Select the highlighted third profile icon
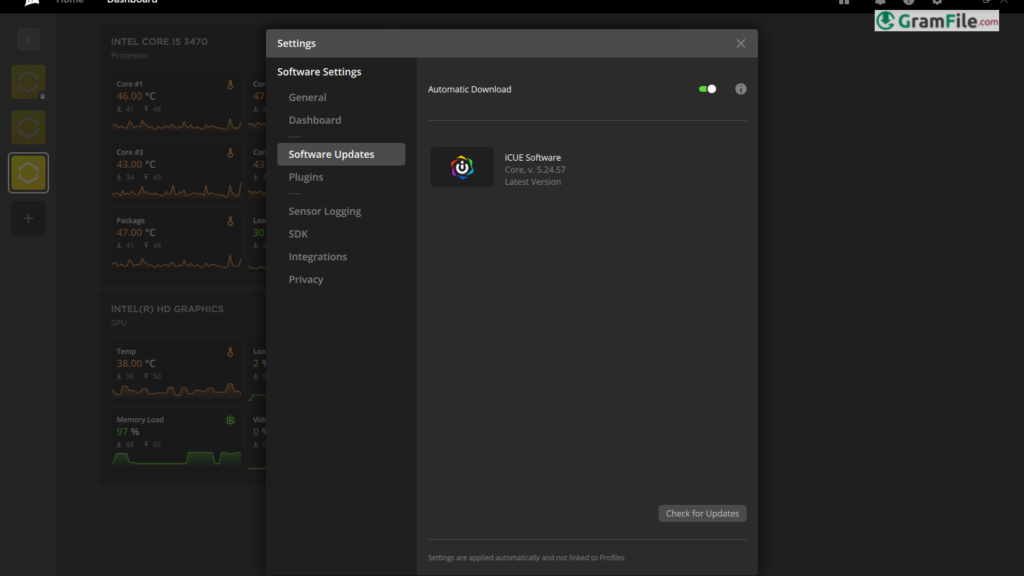Image resolution: width=1024 pixels, height=576 pixels. pyautogui.click(x=28, y=173)
